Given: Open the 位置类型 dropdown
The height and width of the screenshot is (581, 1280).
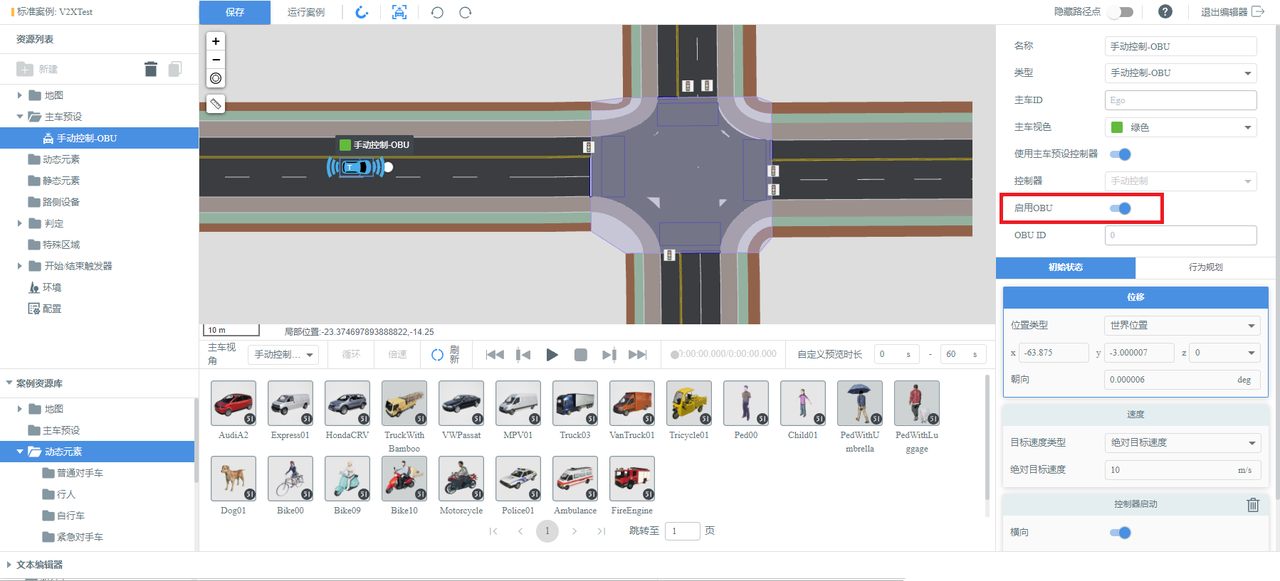Looking at the screenshot, I should [x=1180, y=326].
